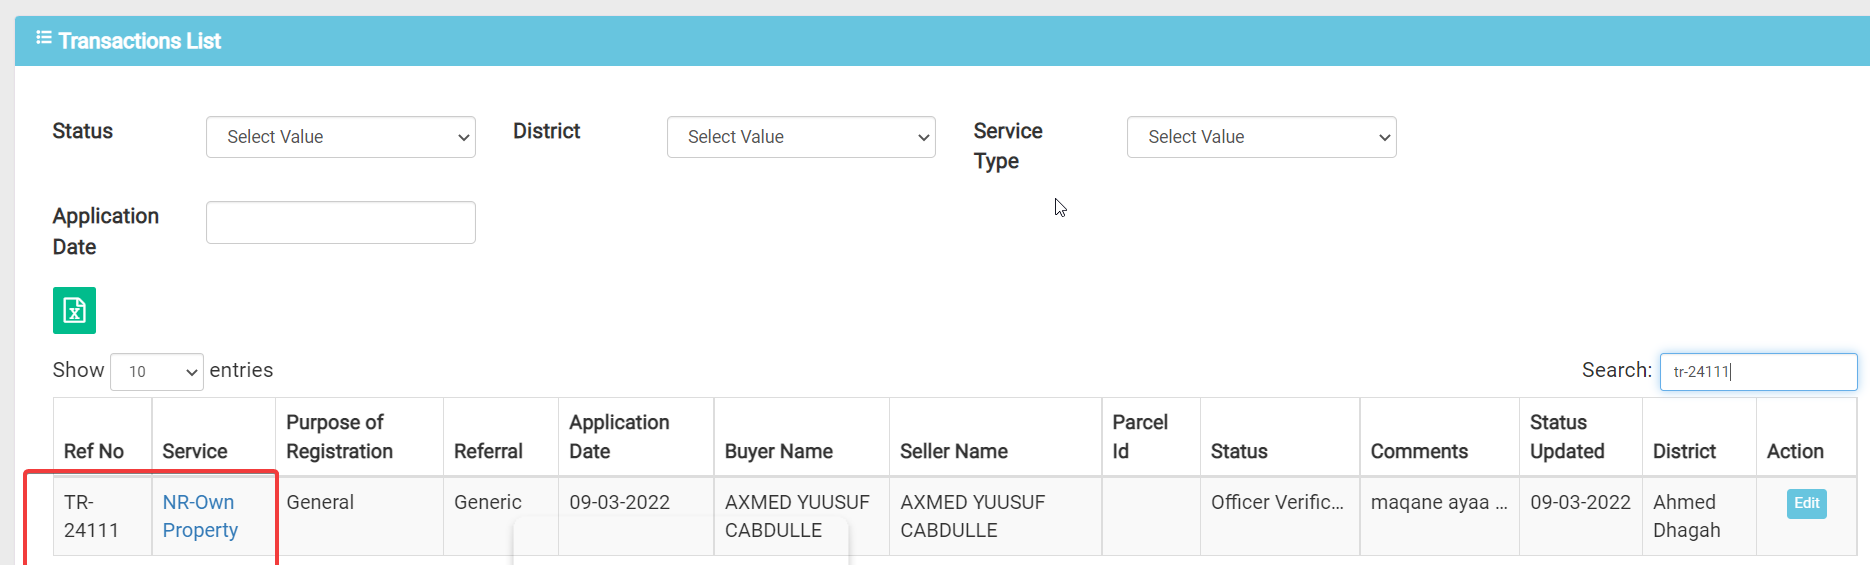Click the Application Date input field
The height and width of the screenshot is (565, 1870).
click(340, 222)
